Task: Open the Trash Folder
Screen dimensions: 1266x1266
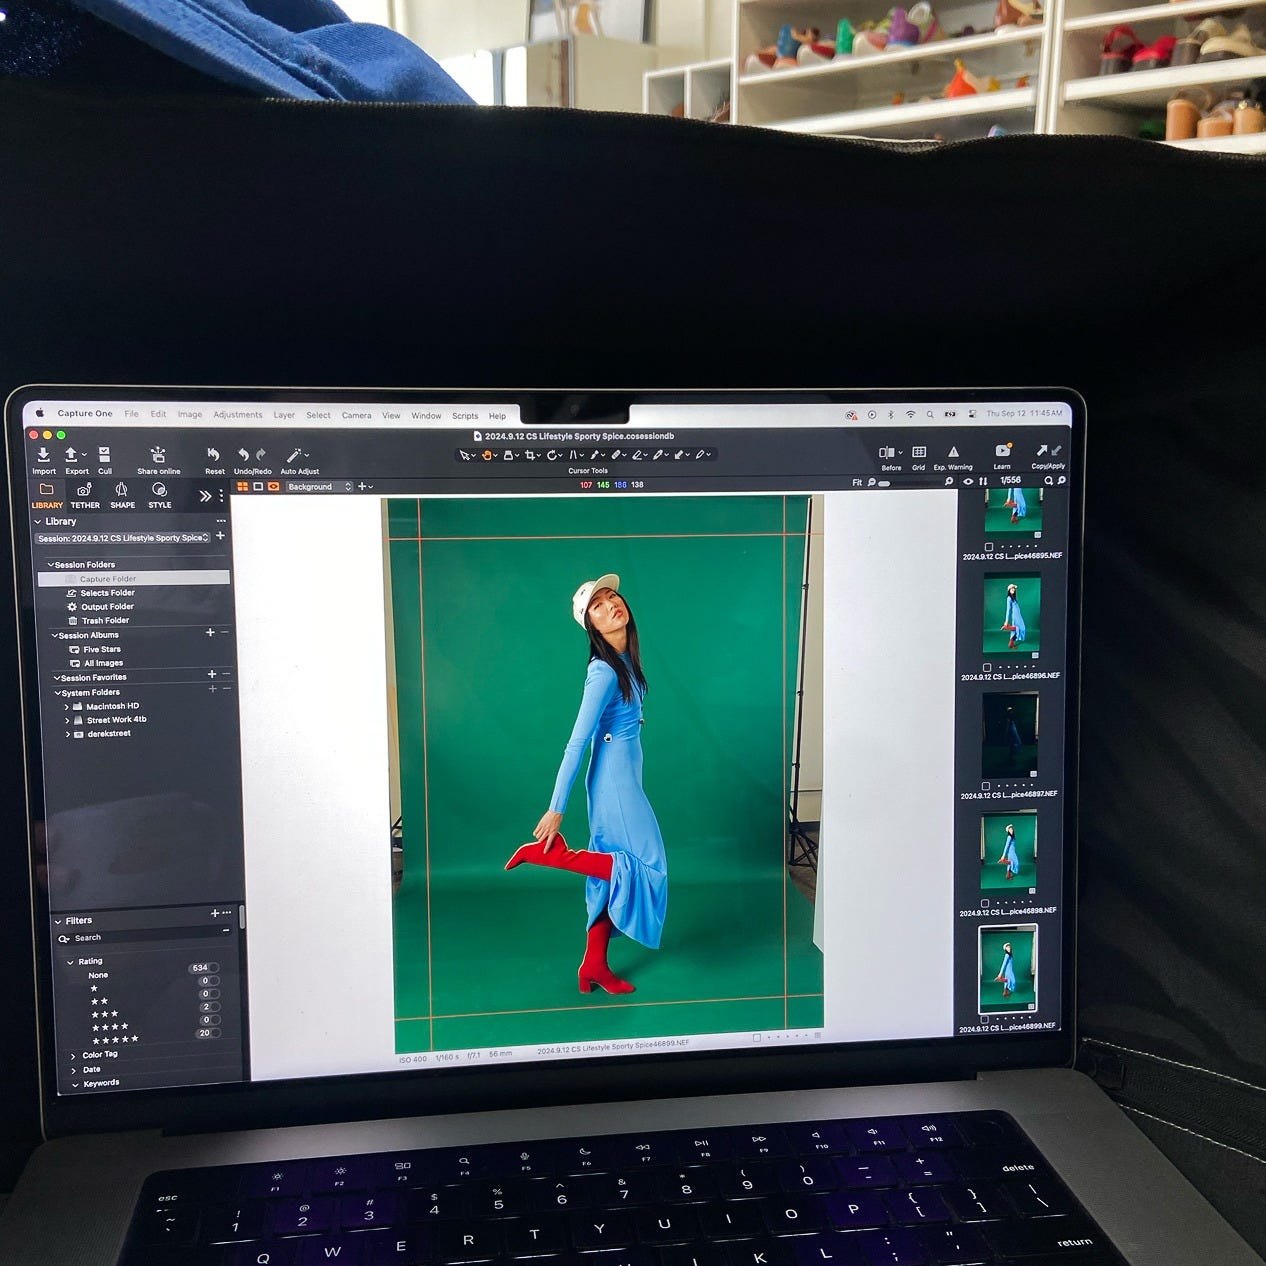Action: click(x=105, y=621)
